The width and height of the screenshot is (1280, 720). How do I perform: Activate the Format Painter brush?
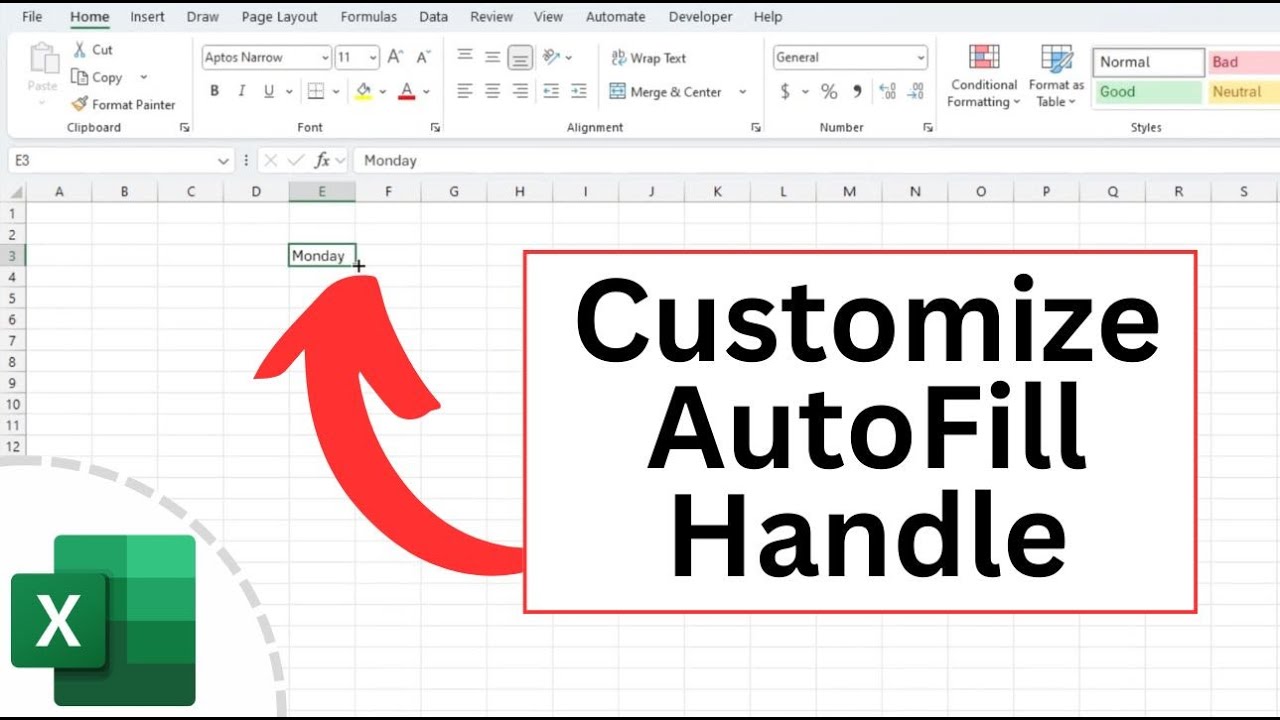[80, 104]
